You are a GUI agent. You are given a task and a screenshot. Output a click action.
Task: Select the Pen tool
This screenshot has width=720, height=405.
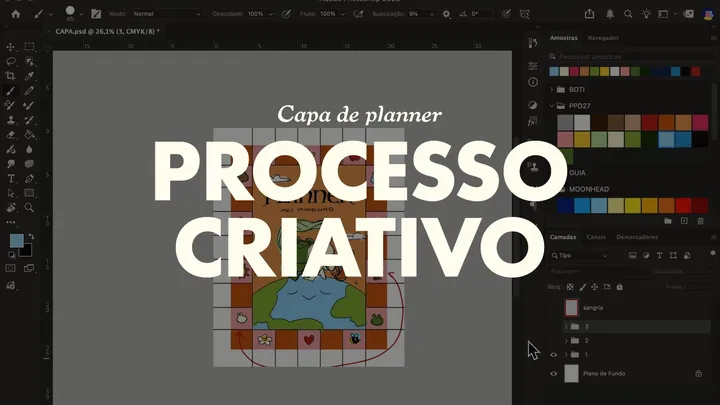[29, 179]
